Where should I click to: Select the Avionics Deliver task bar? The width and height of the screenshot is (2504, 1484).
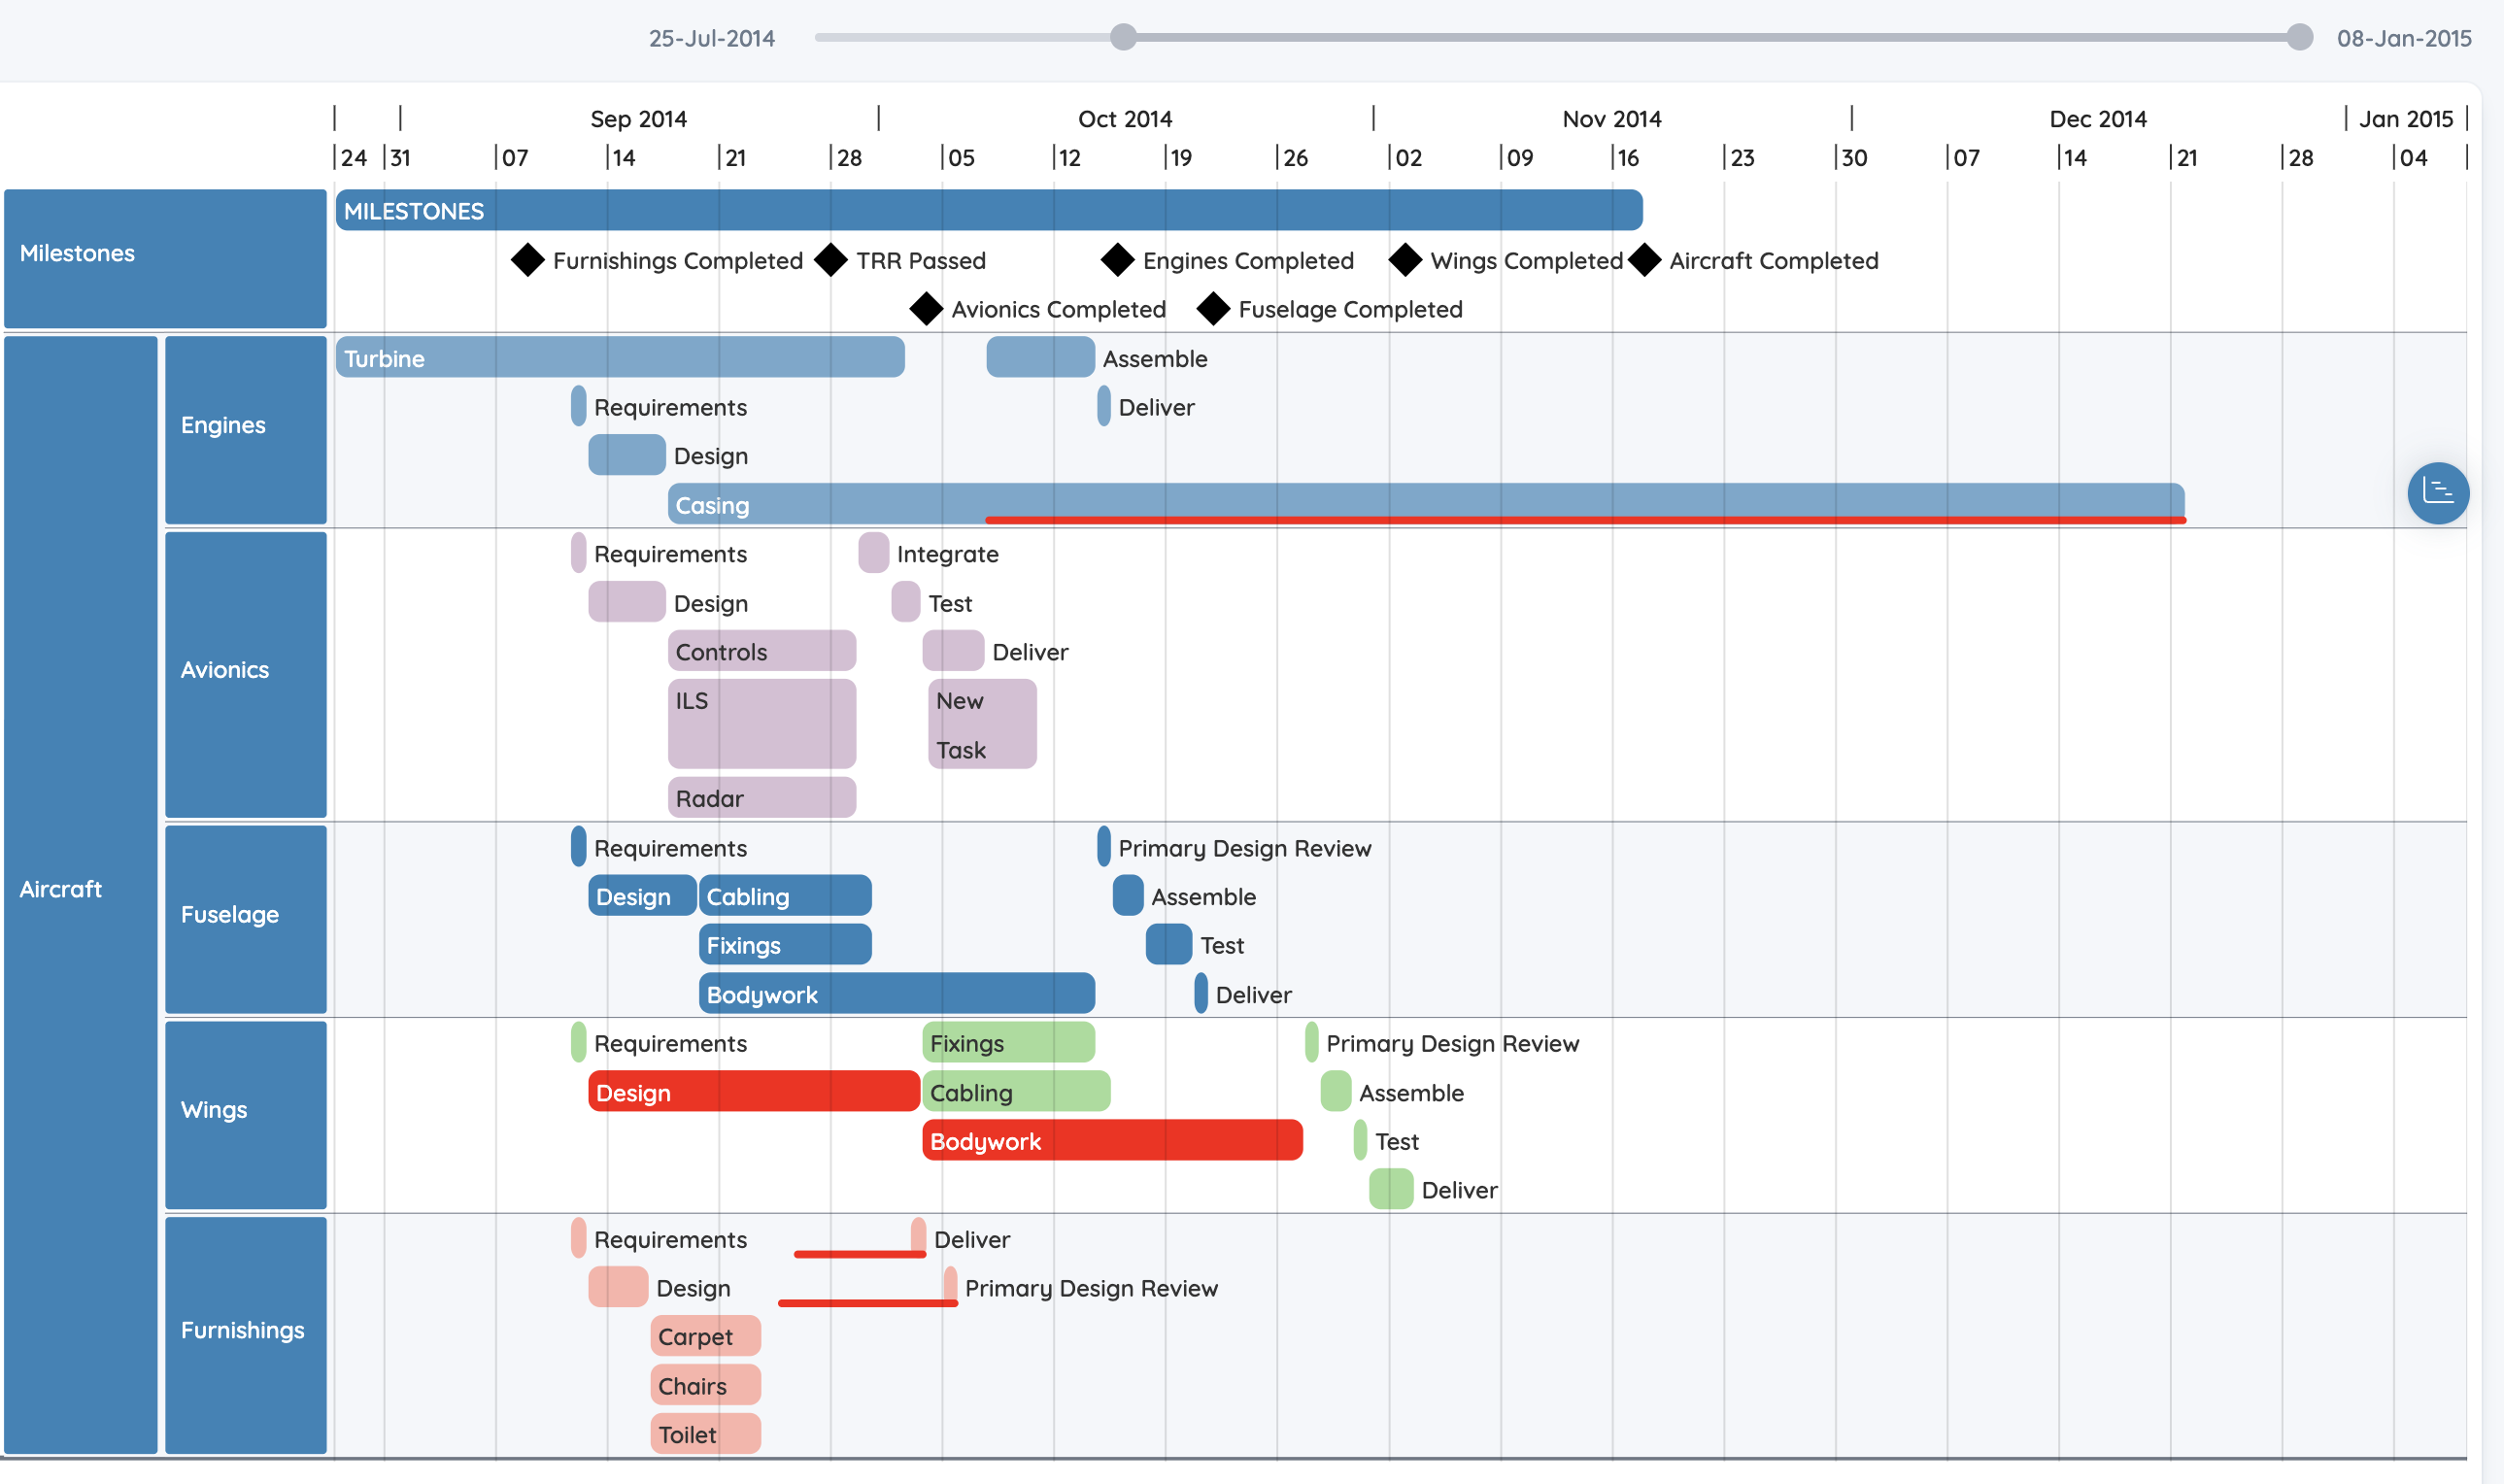(x=953, y=651)
